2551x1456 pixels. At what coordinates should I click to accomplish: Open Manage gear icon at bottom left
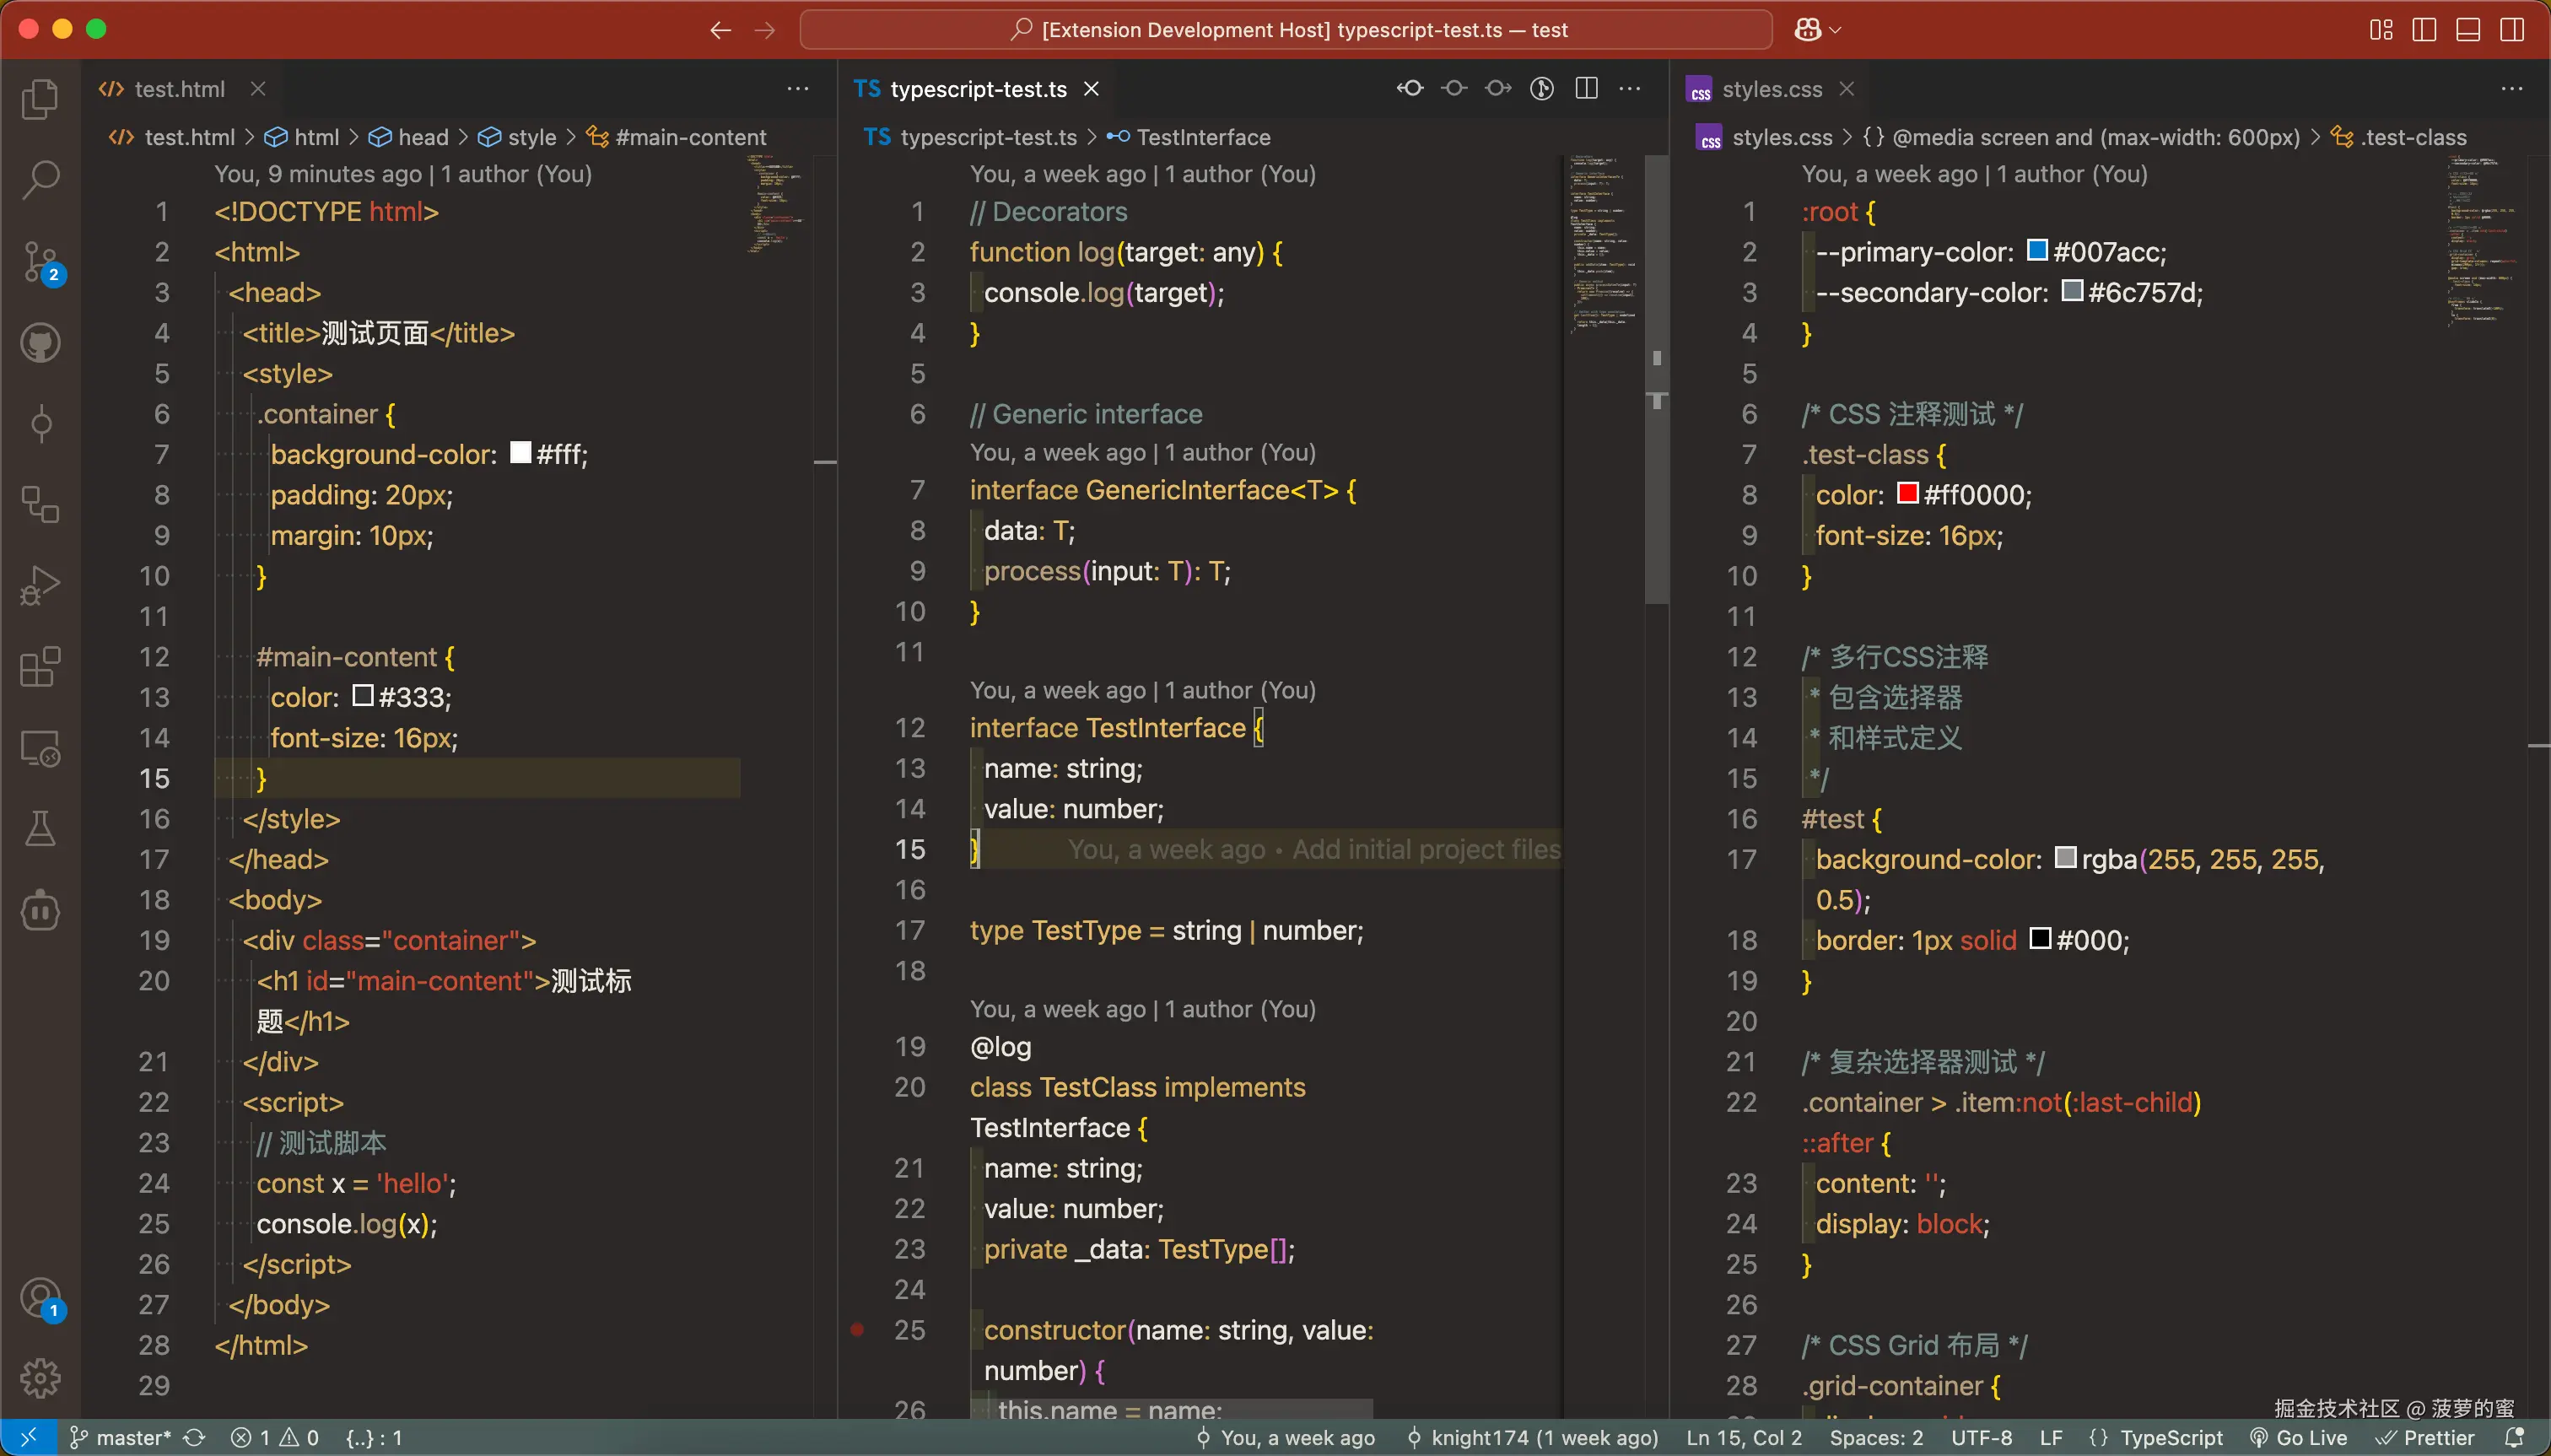tap(40, 1378)
